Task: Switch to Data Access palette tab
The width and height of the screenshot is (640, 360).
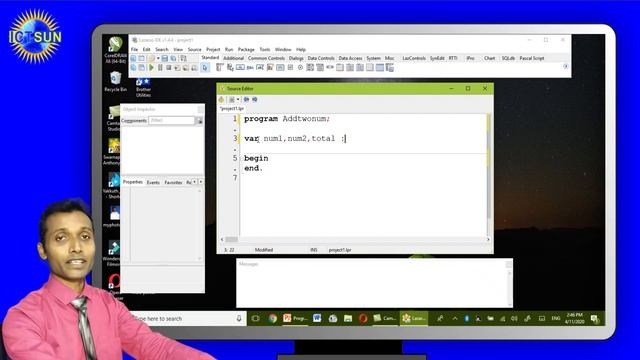Action: [x=350, y=58]
